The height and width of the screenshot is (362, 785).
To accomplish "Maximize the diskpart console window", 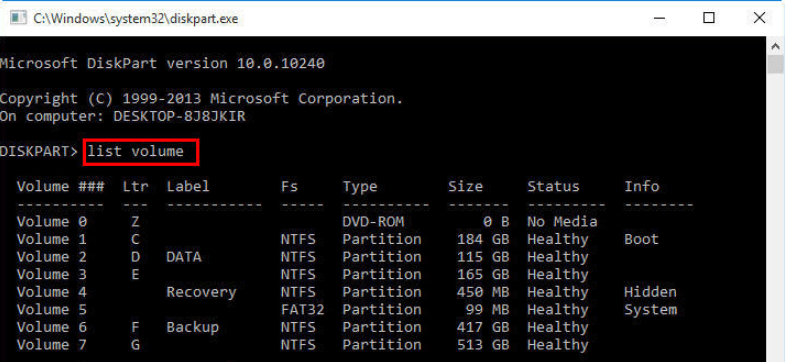I will pyautogui.click(x=709, y=19).
